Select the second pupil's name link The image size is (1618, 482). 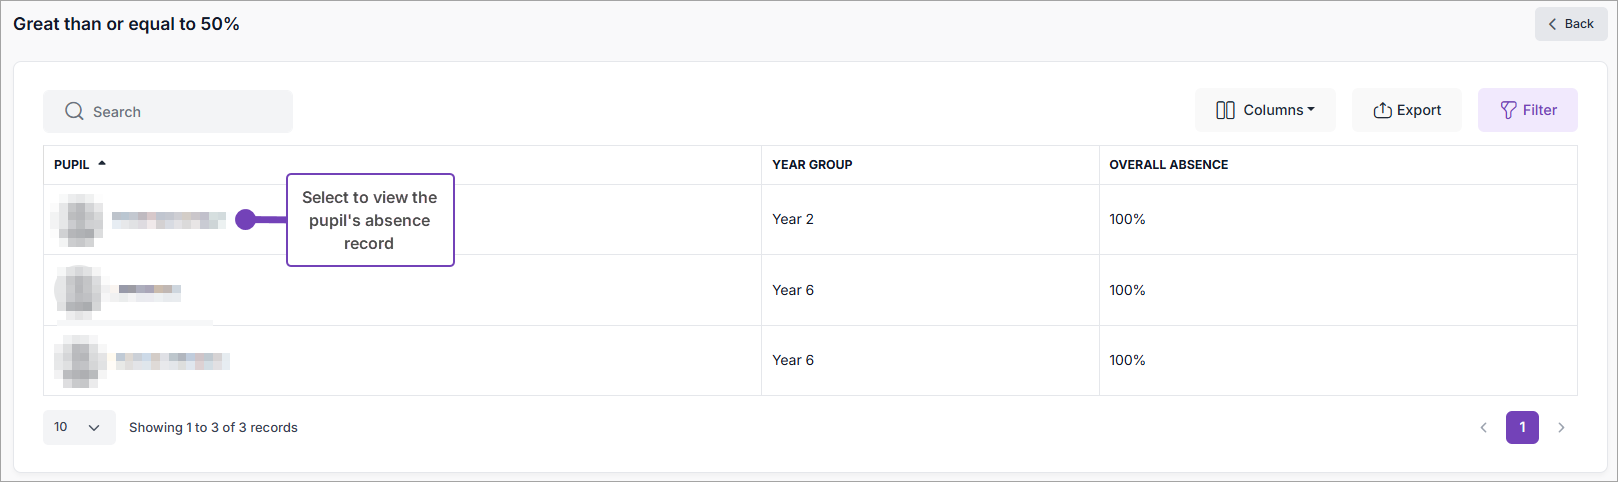pos(149,291)
